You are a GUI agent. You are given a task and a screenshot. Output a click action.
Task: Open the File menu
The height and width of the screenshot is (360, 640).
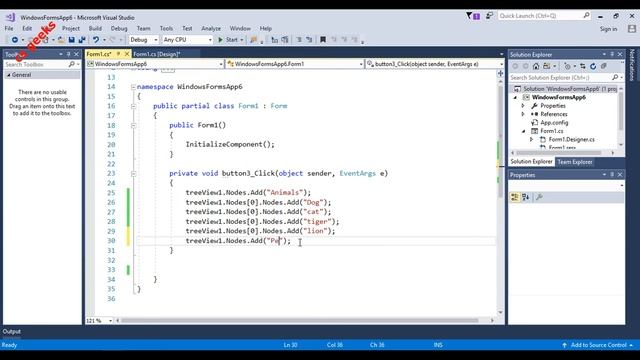pos(9,29)
